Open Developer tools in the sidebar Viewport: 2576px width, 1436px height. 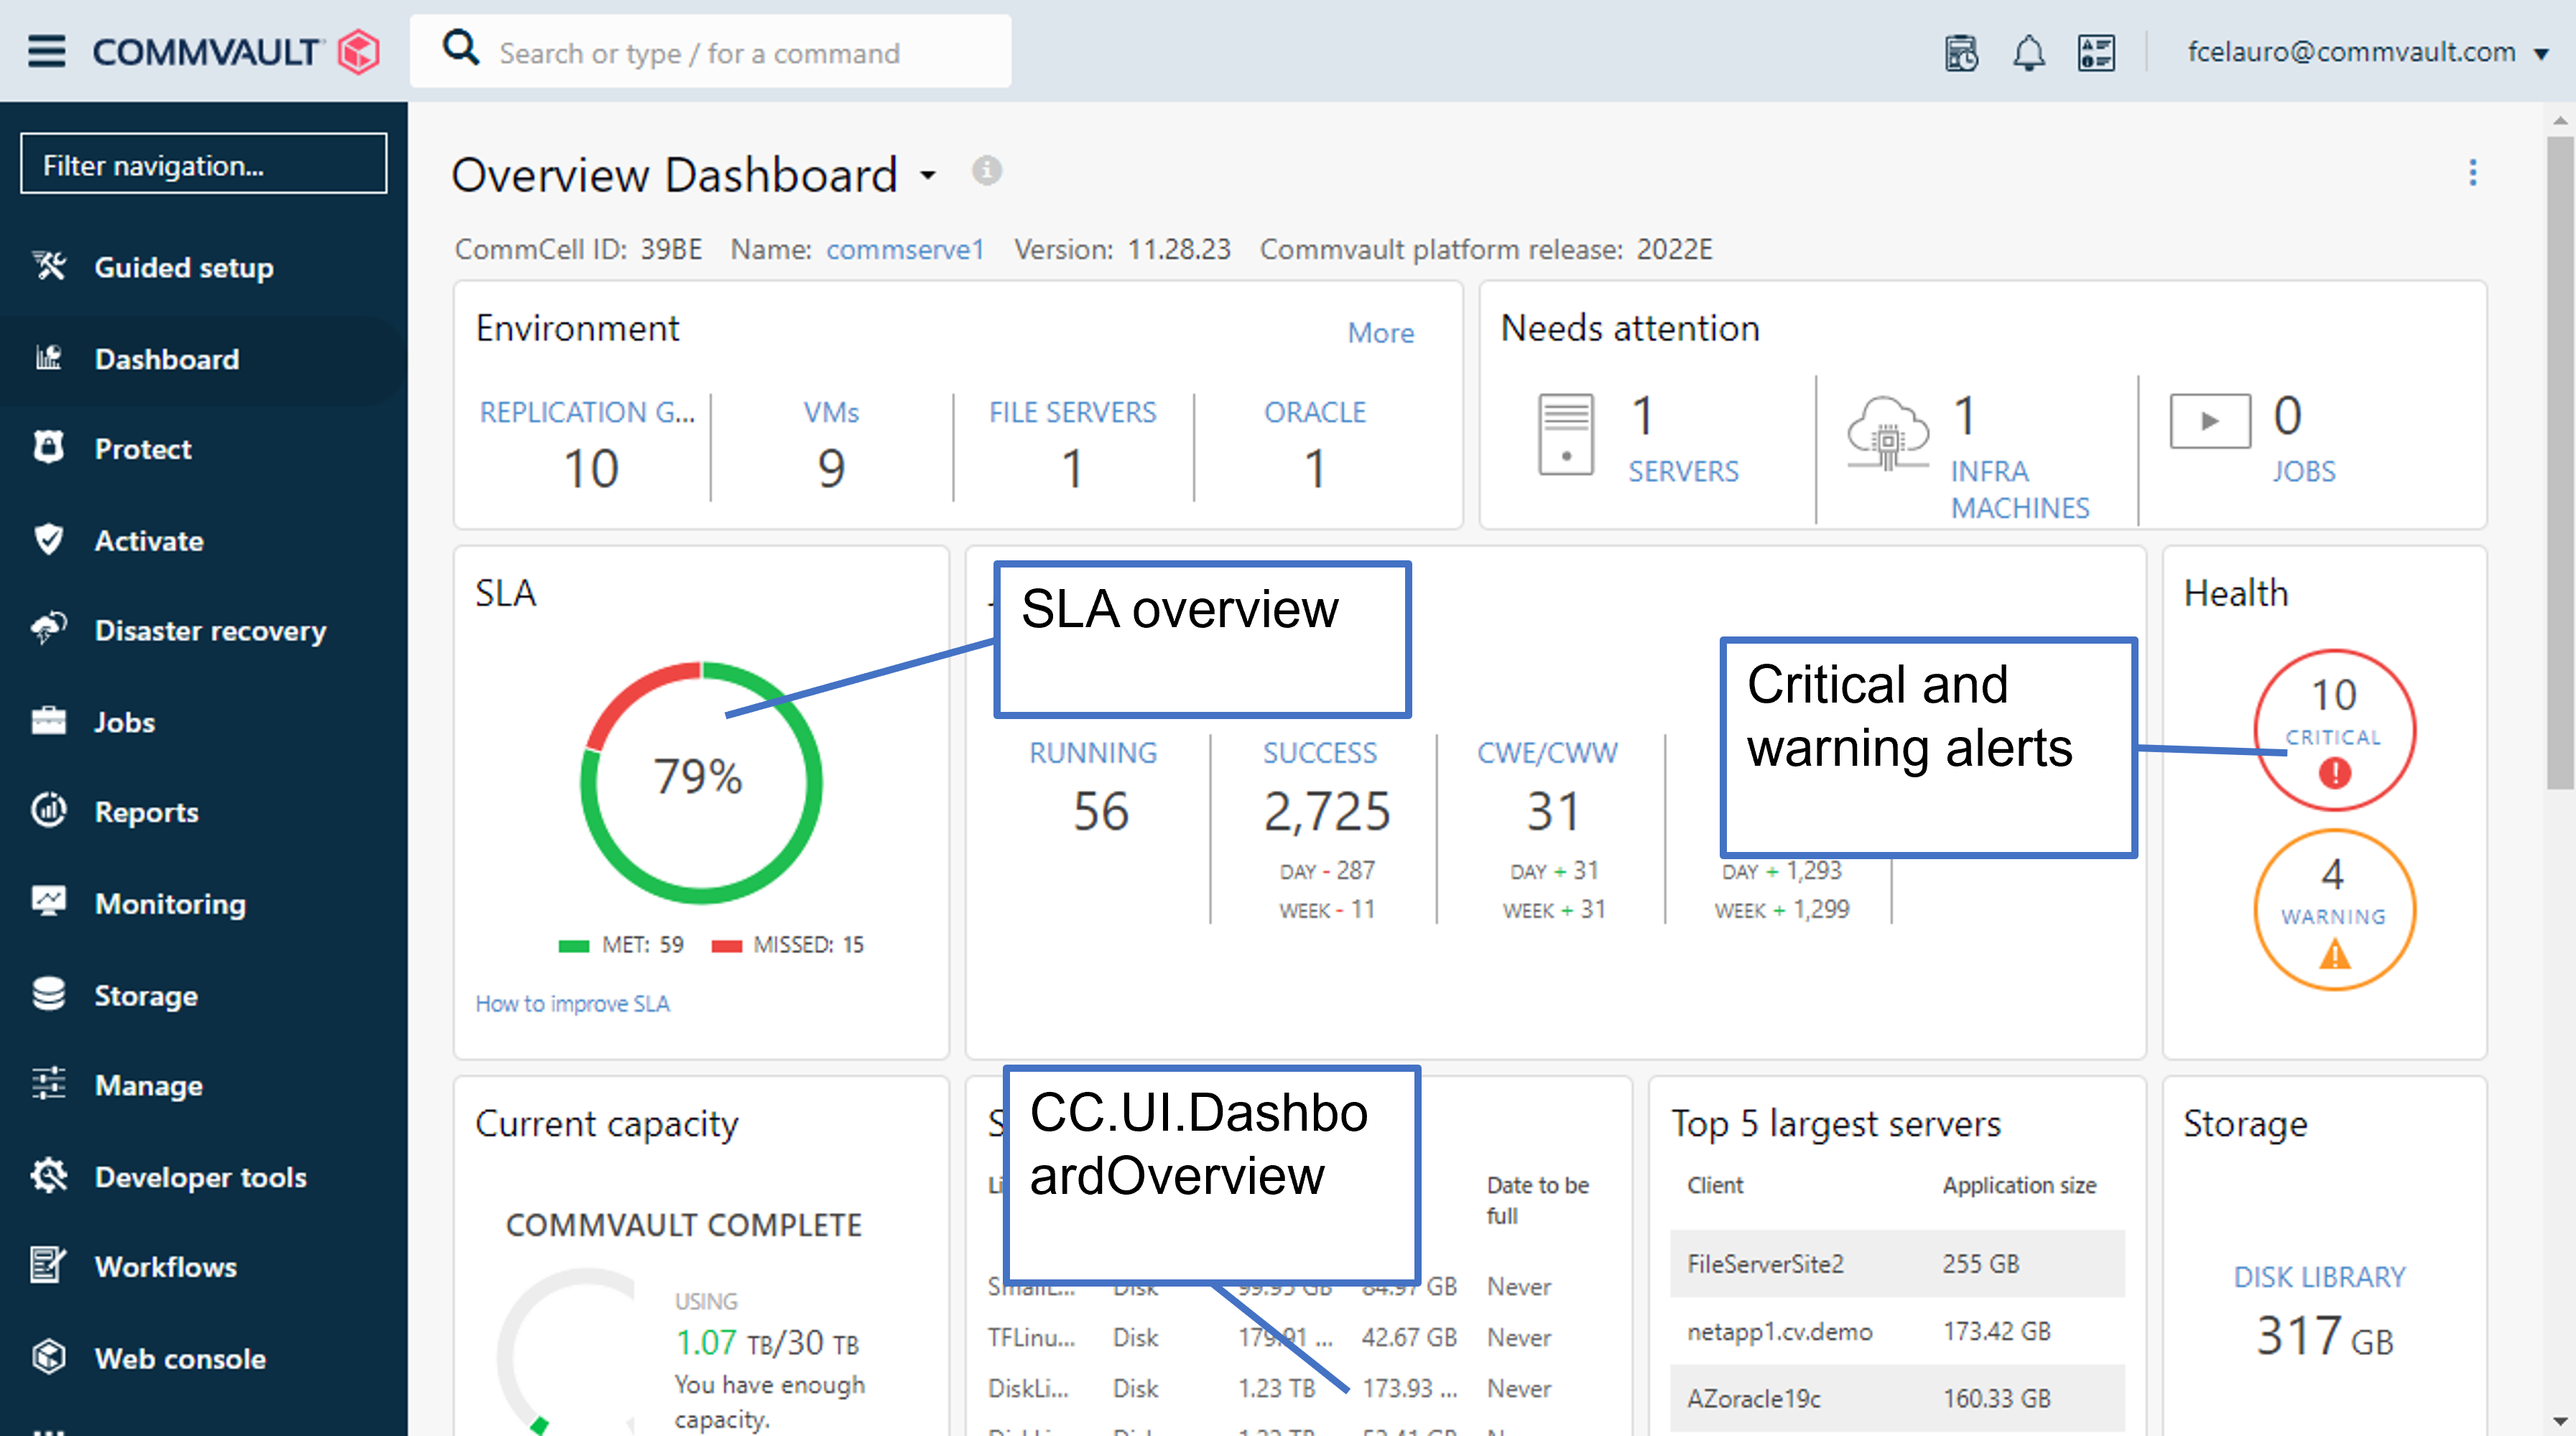pyautogui.click(x=200, y=1177)
